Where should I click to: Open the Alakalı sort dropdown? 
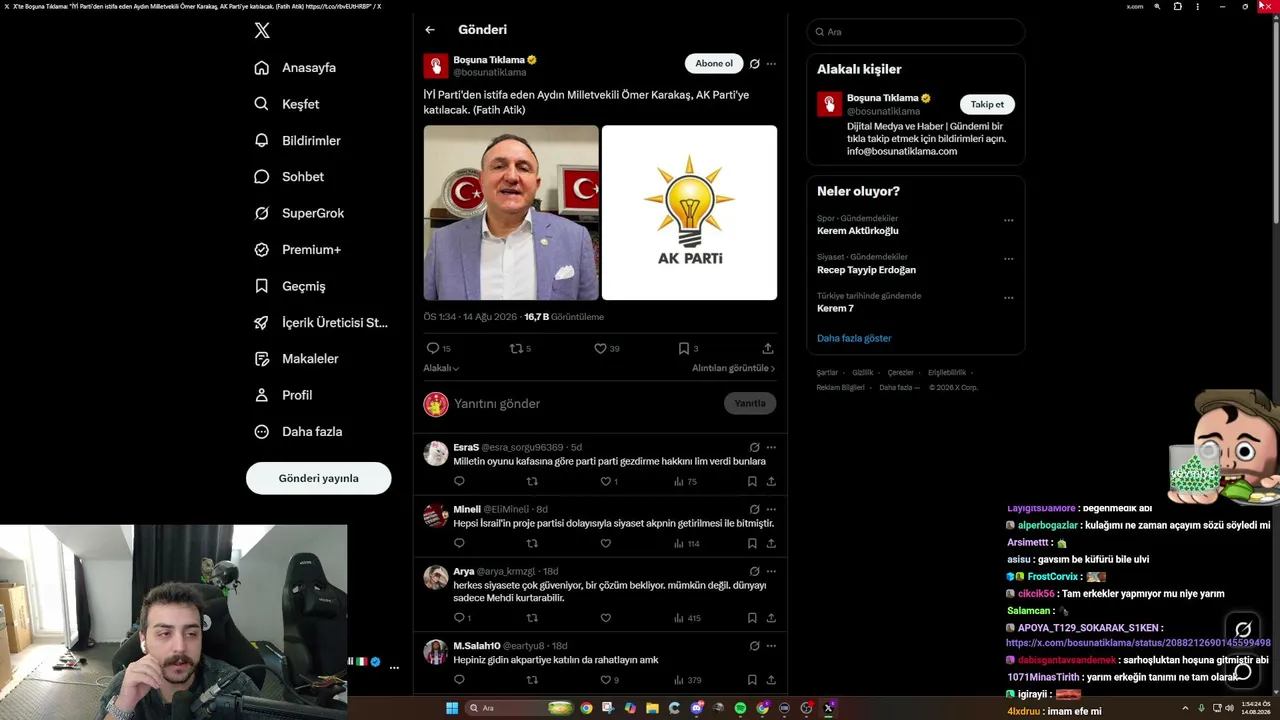(x=441, y=368)
